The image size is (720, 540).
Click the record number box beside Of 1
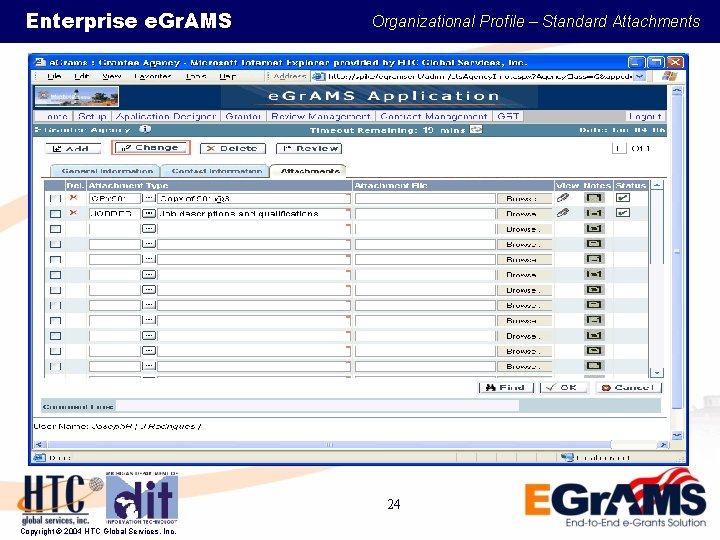(x=619, y=148)
